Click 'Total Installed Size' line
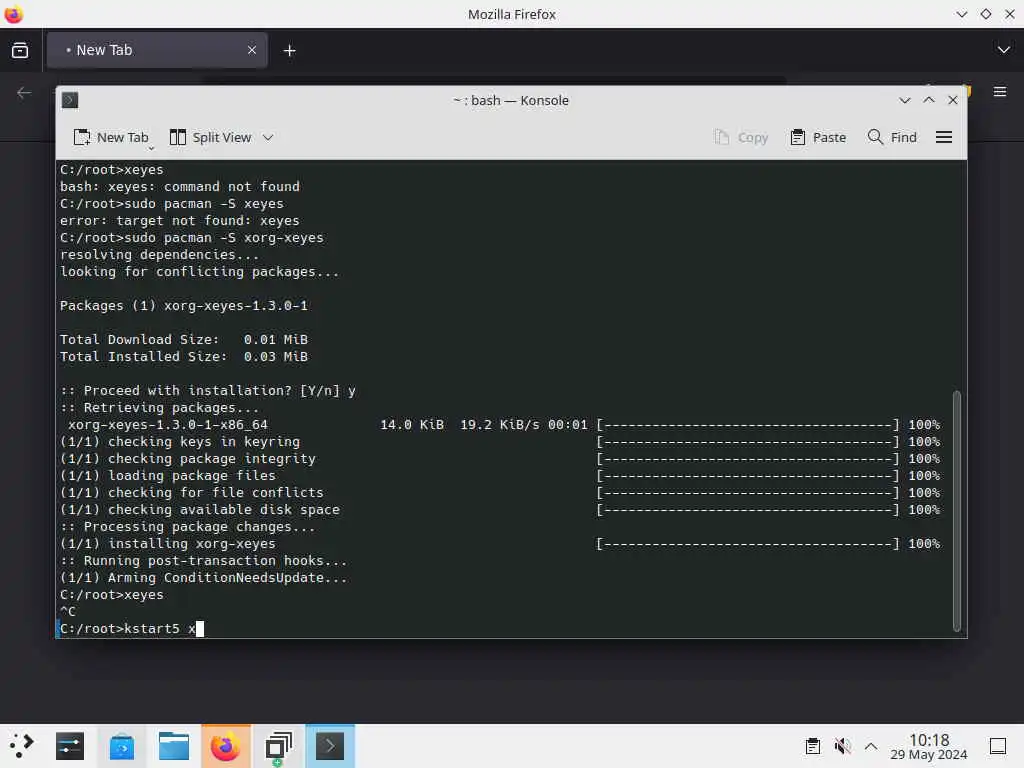The image size is (1024, 768). pyautogui.click(x=184, y=357)
